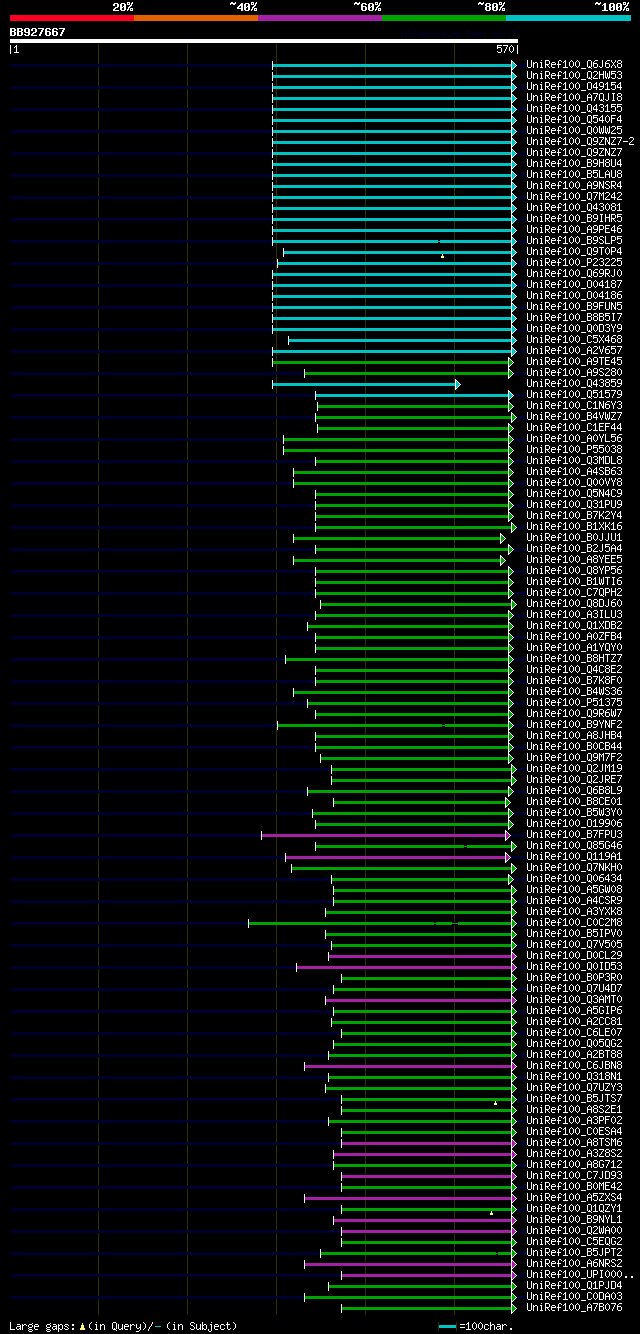Select hit label UniRef100_B5JTS7
Image resolution: width=640 pixels, height=1334 pixels.
point(574,1098)
